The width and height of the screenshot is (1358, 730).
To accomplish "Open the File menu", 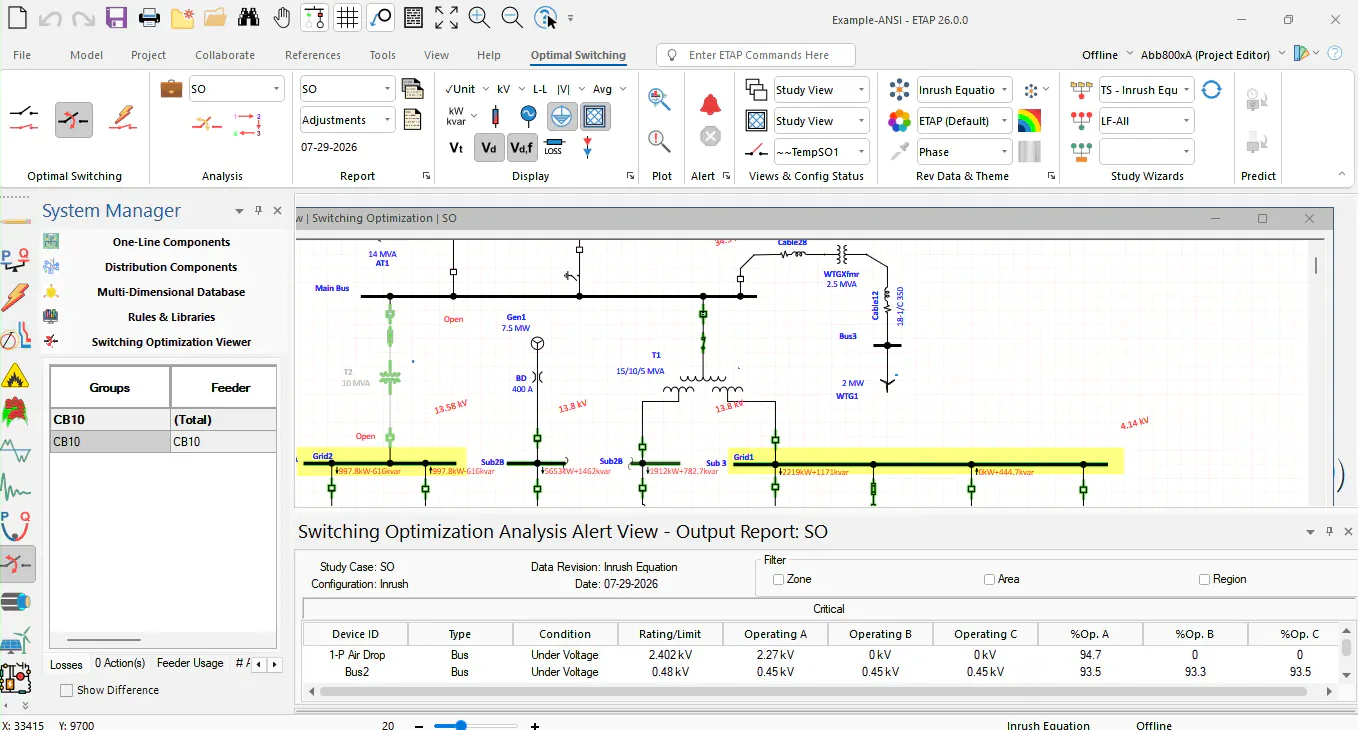I will tap(22, 55).
